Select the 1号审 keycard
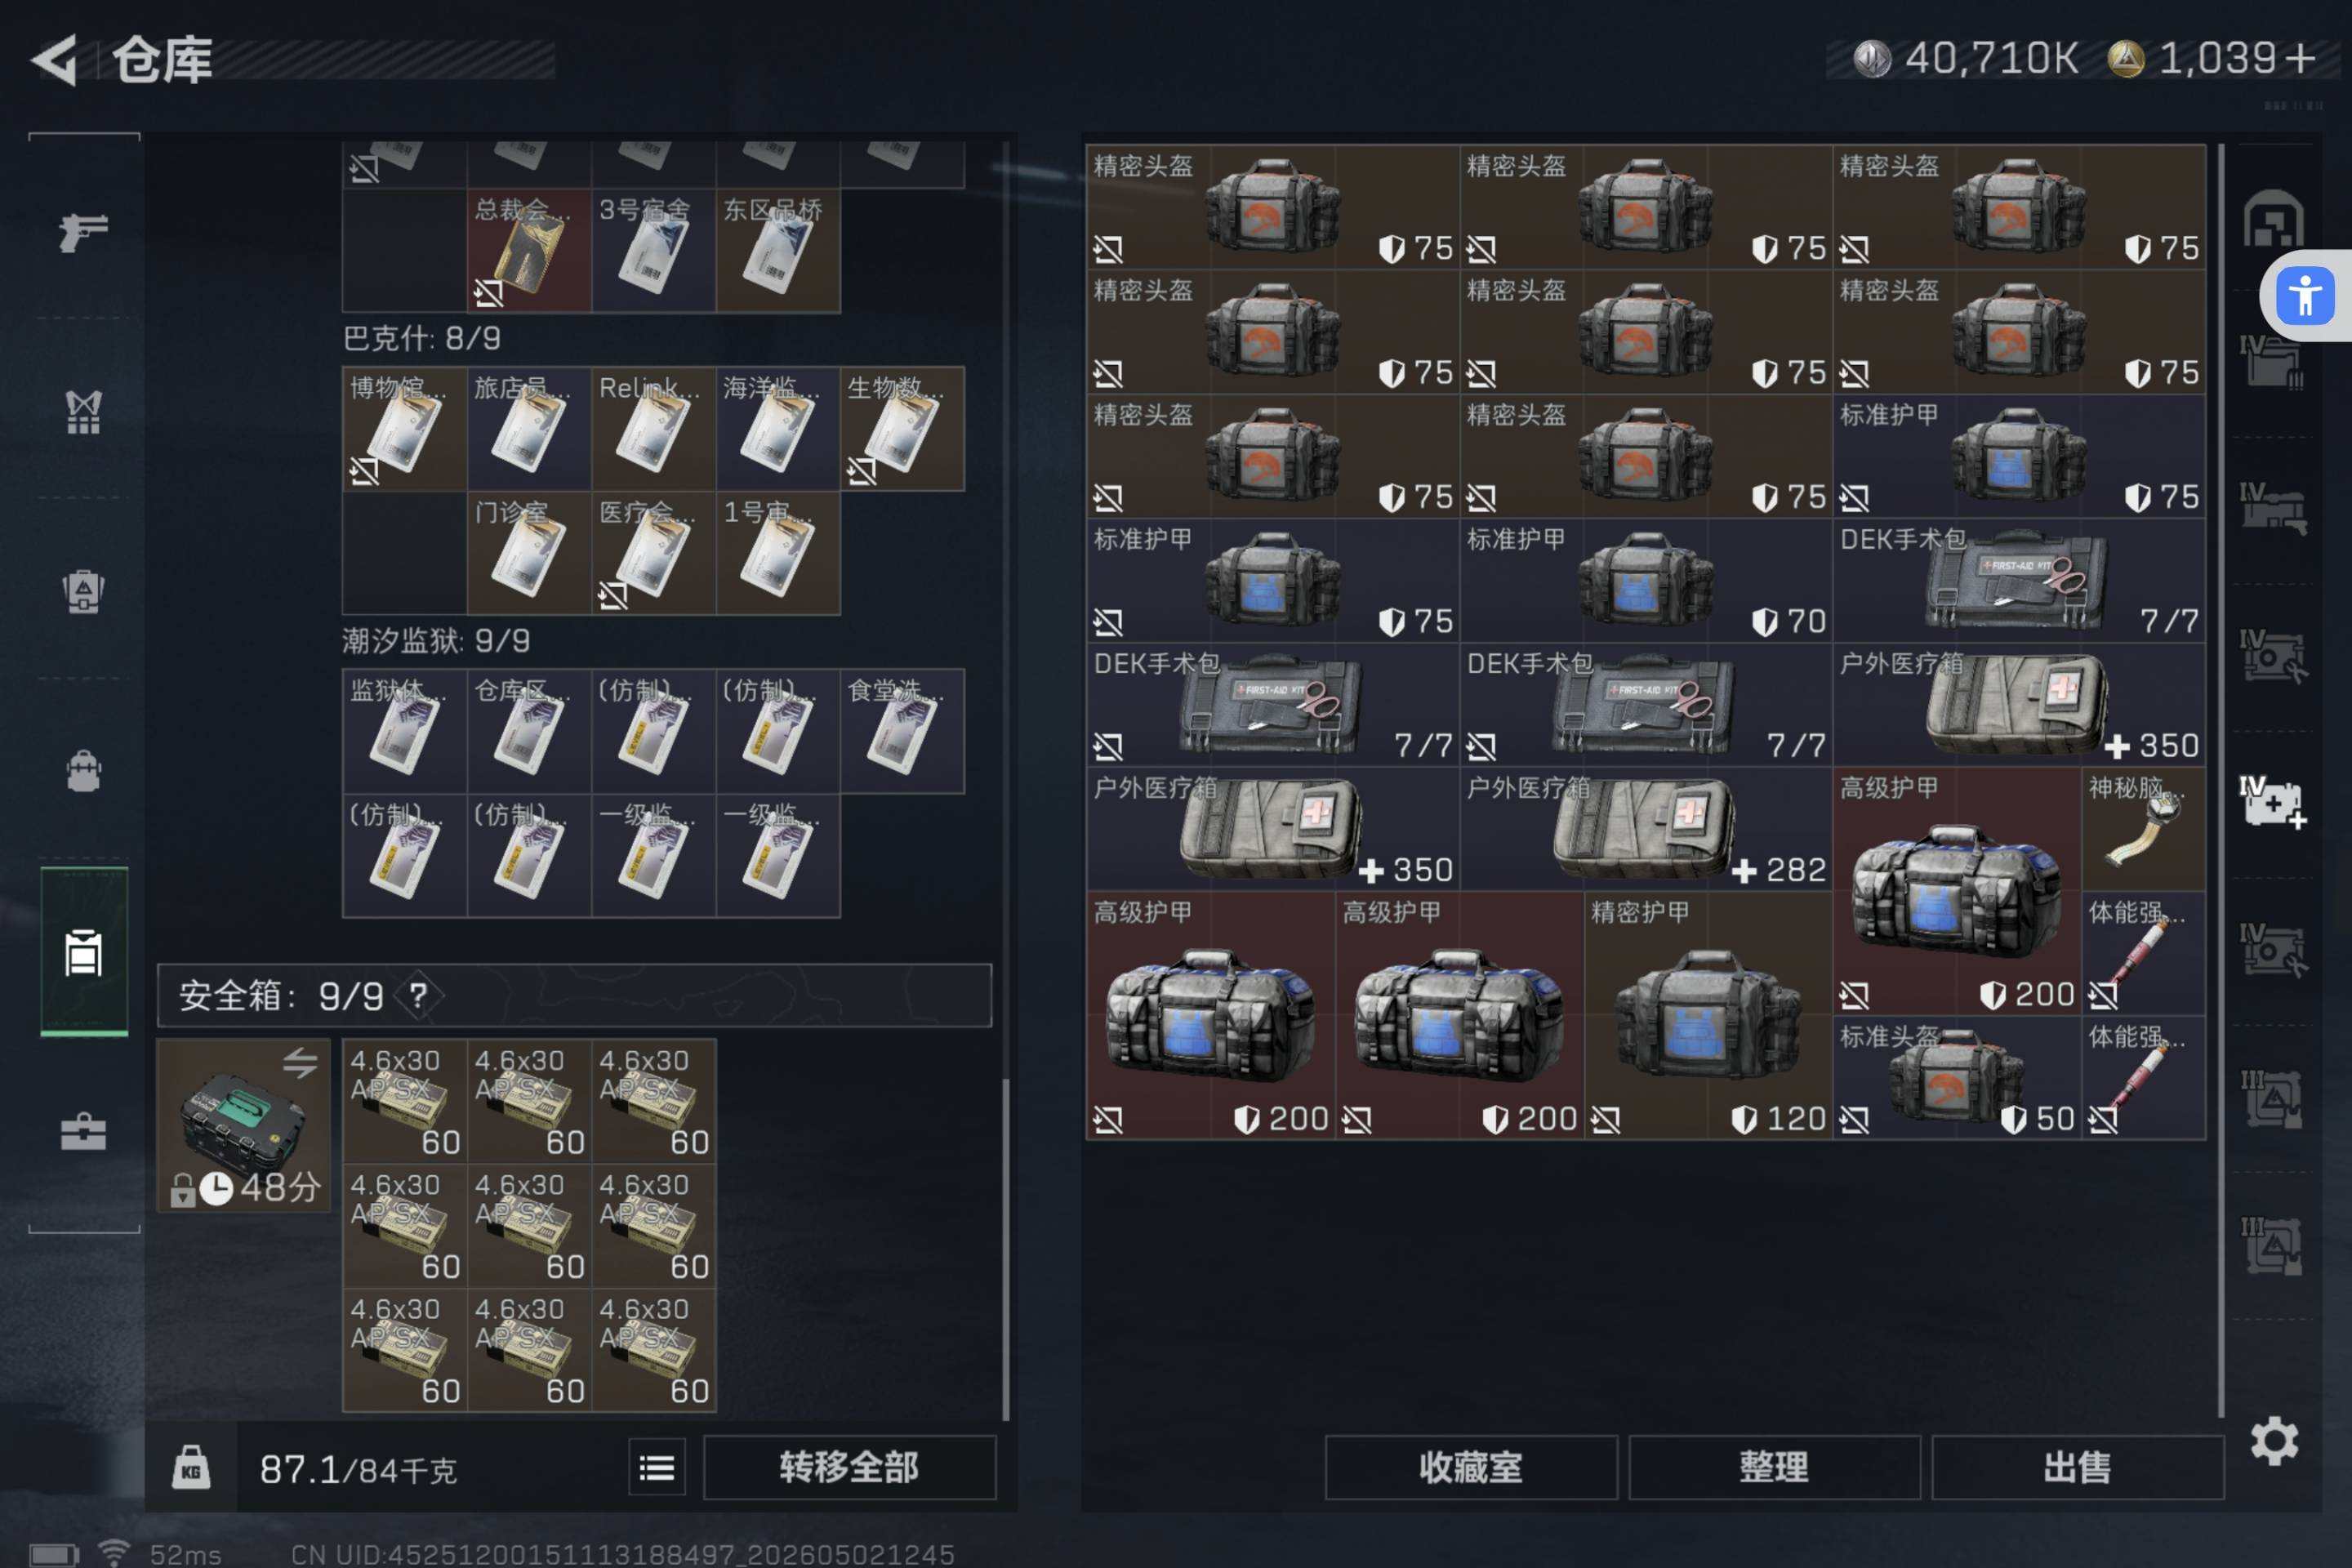This screenshot has height=1568, width=2352. pyautogui.click(x=778, y=553)
